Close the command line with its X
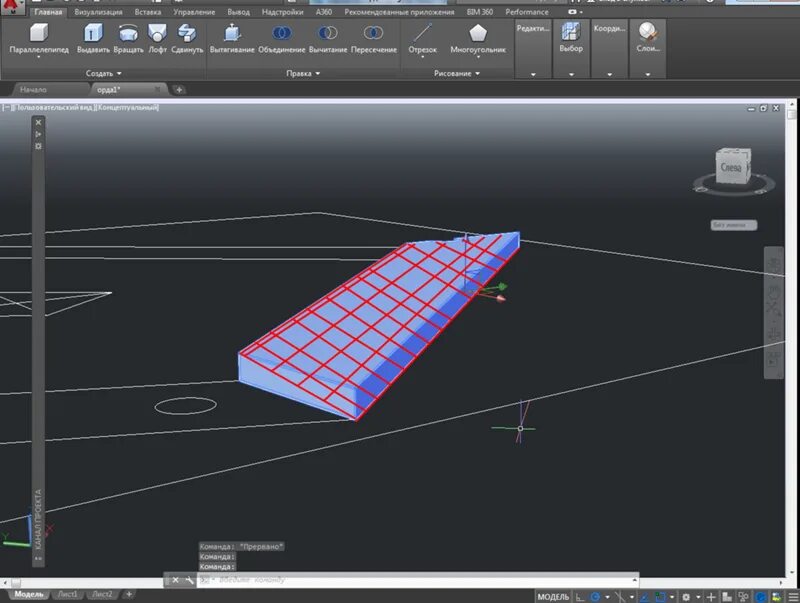Screen dimensions: 800x603 coord(175,580)
